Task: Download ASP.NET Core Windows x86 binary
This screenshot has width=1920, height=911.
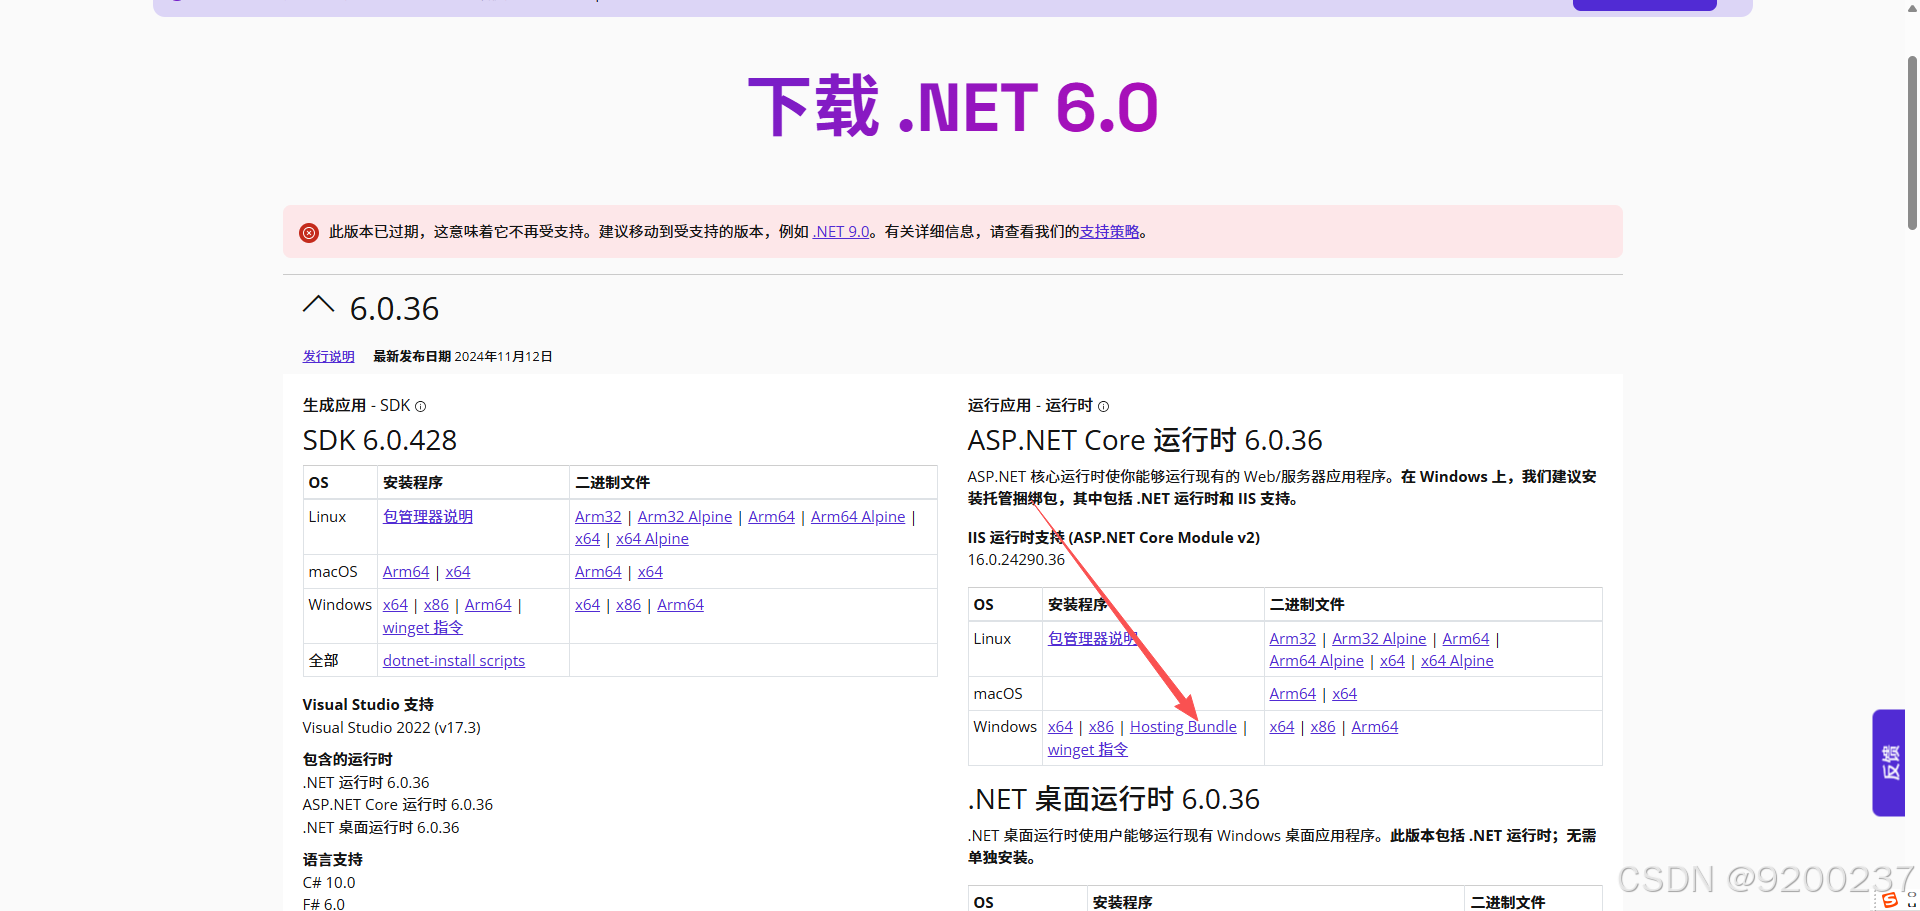Action: pyautogui.click(x=1322, y=726)
